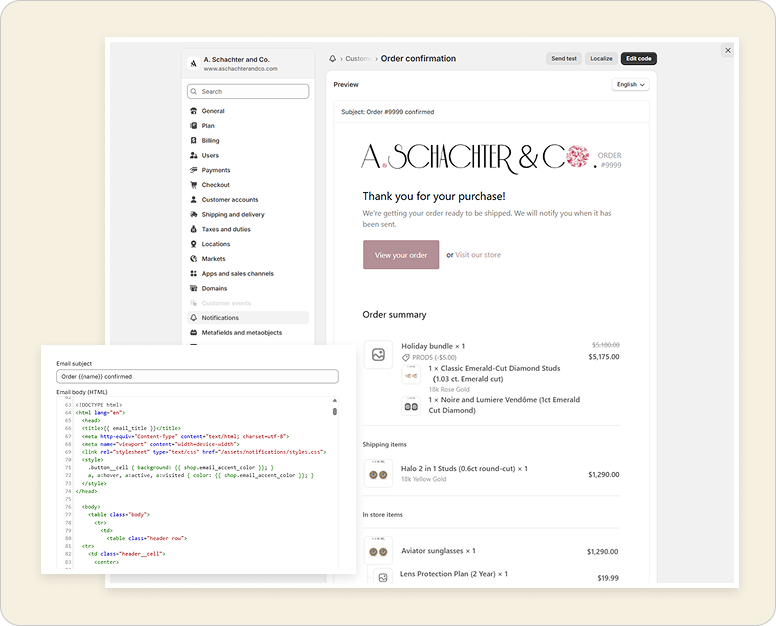Screen dimensions: 776x626
Task: Click the Customer breadcrumb link
Action: point(358,58)
